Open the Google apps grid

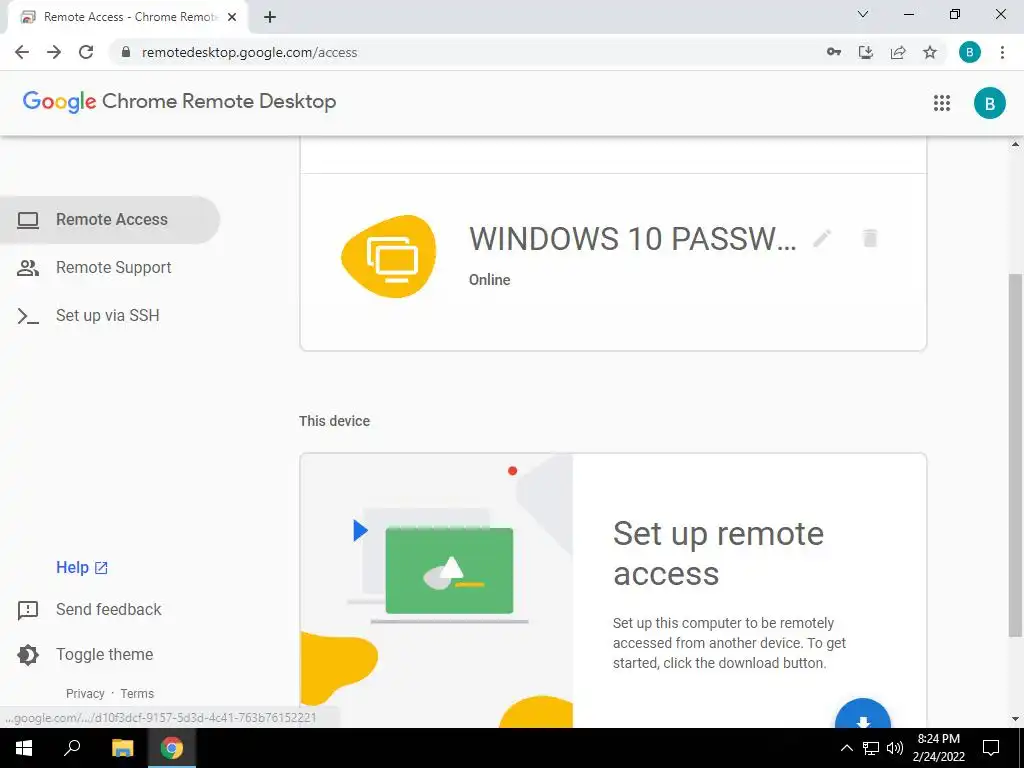pos(942,103)
